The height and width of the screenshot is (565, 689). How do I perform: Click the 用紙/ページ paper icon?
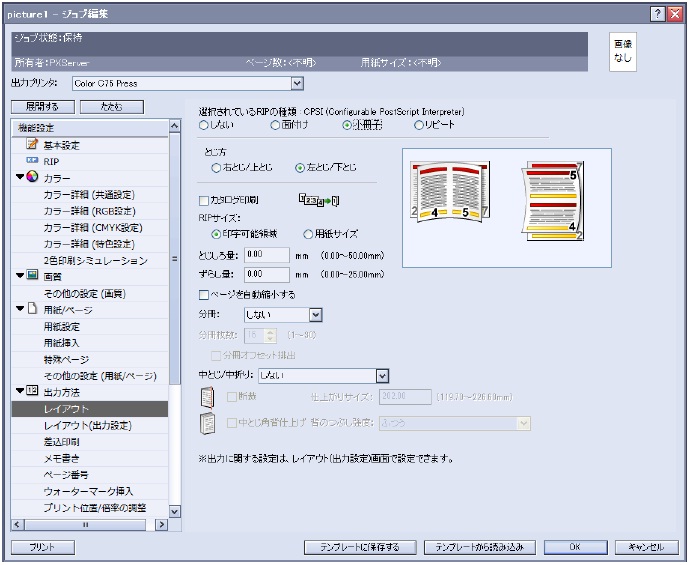[x=33, y=310]
